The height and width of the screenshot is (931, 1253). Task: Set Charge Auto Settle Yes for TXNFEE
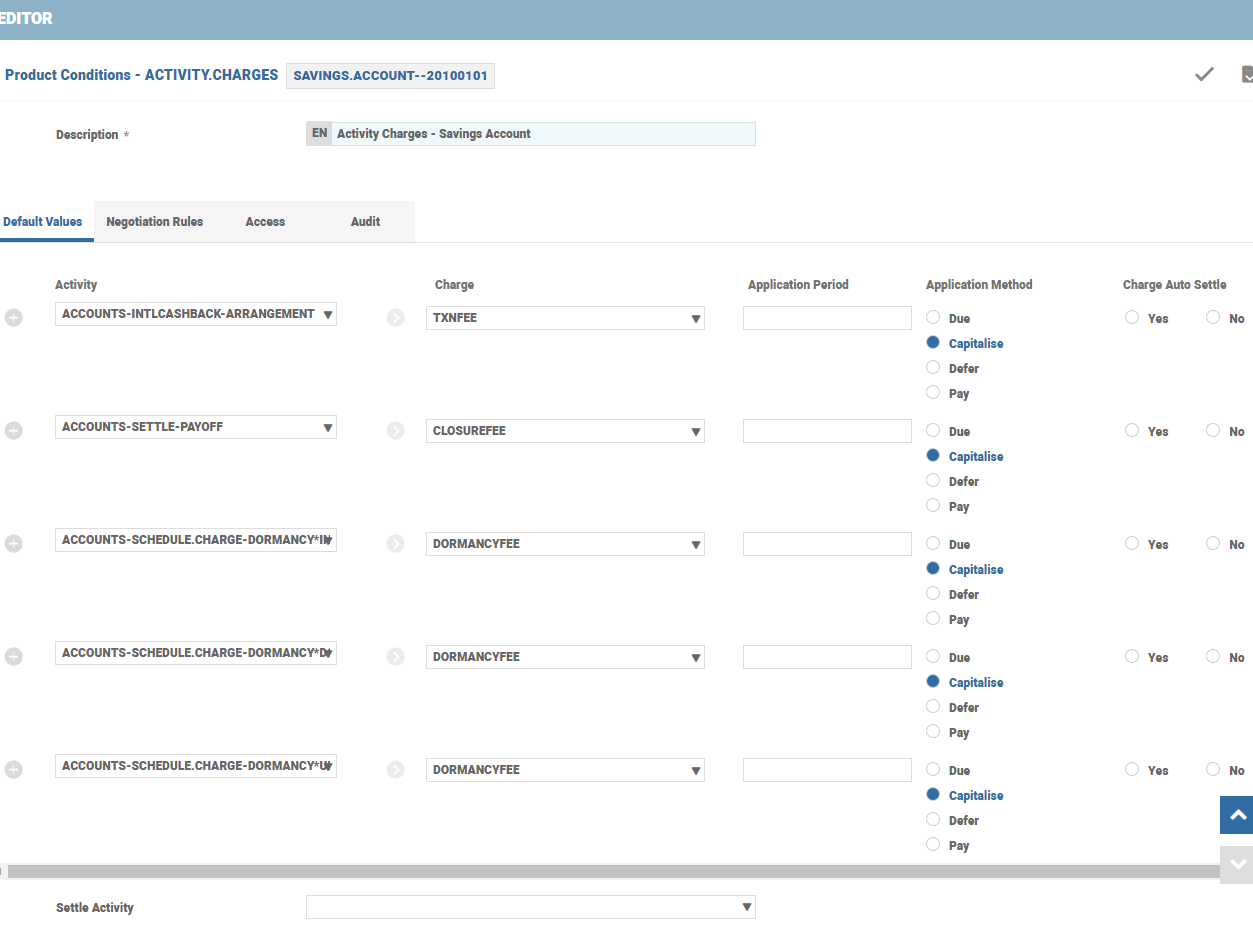click(1132, 318)
